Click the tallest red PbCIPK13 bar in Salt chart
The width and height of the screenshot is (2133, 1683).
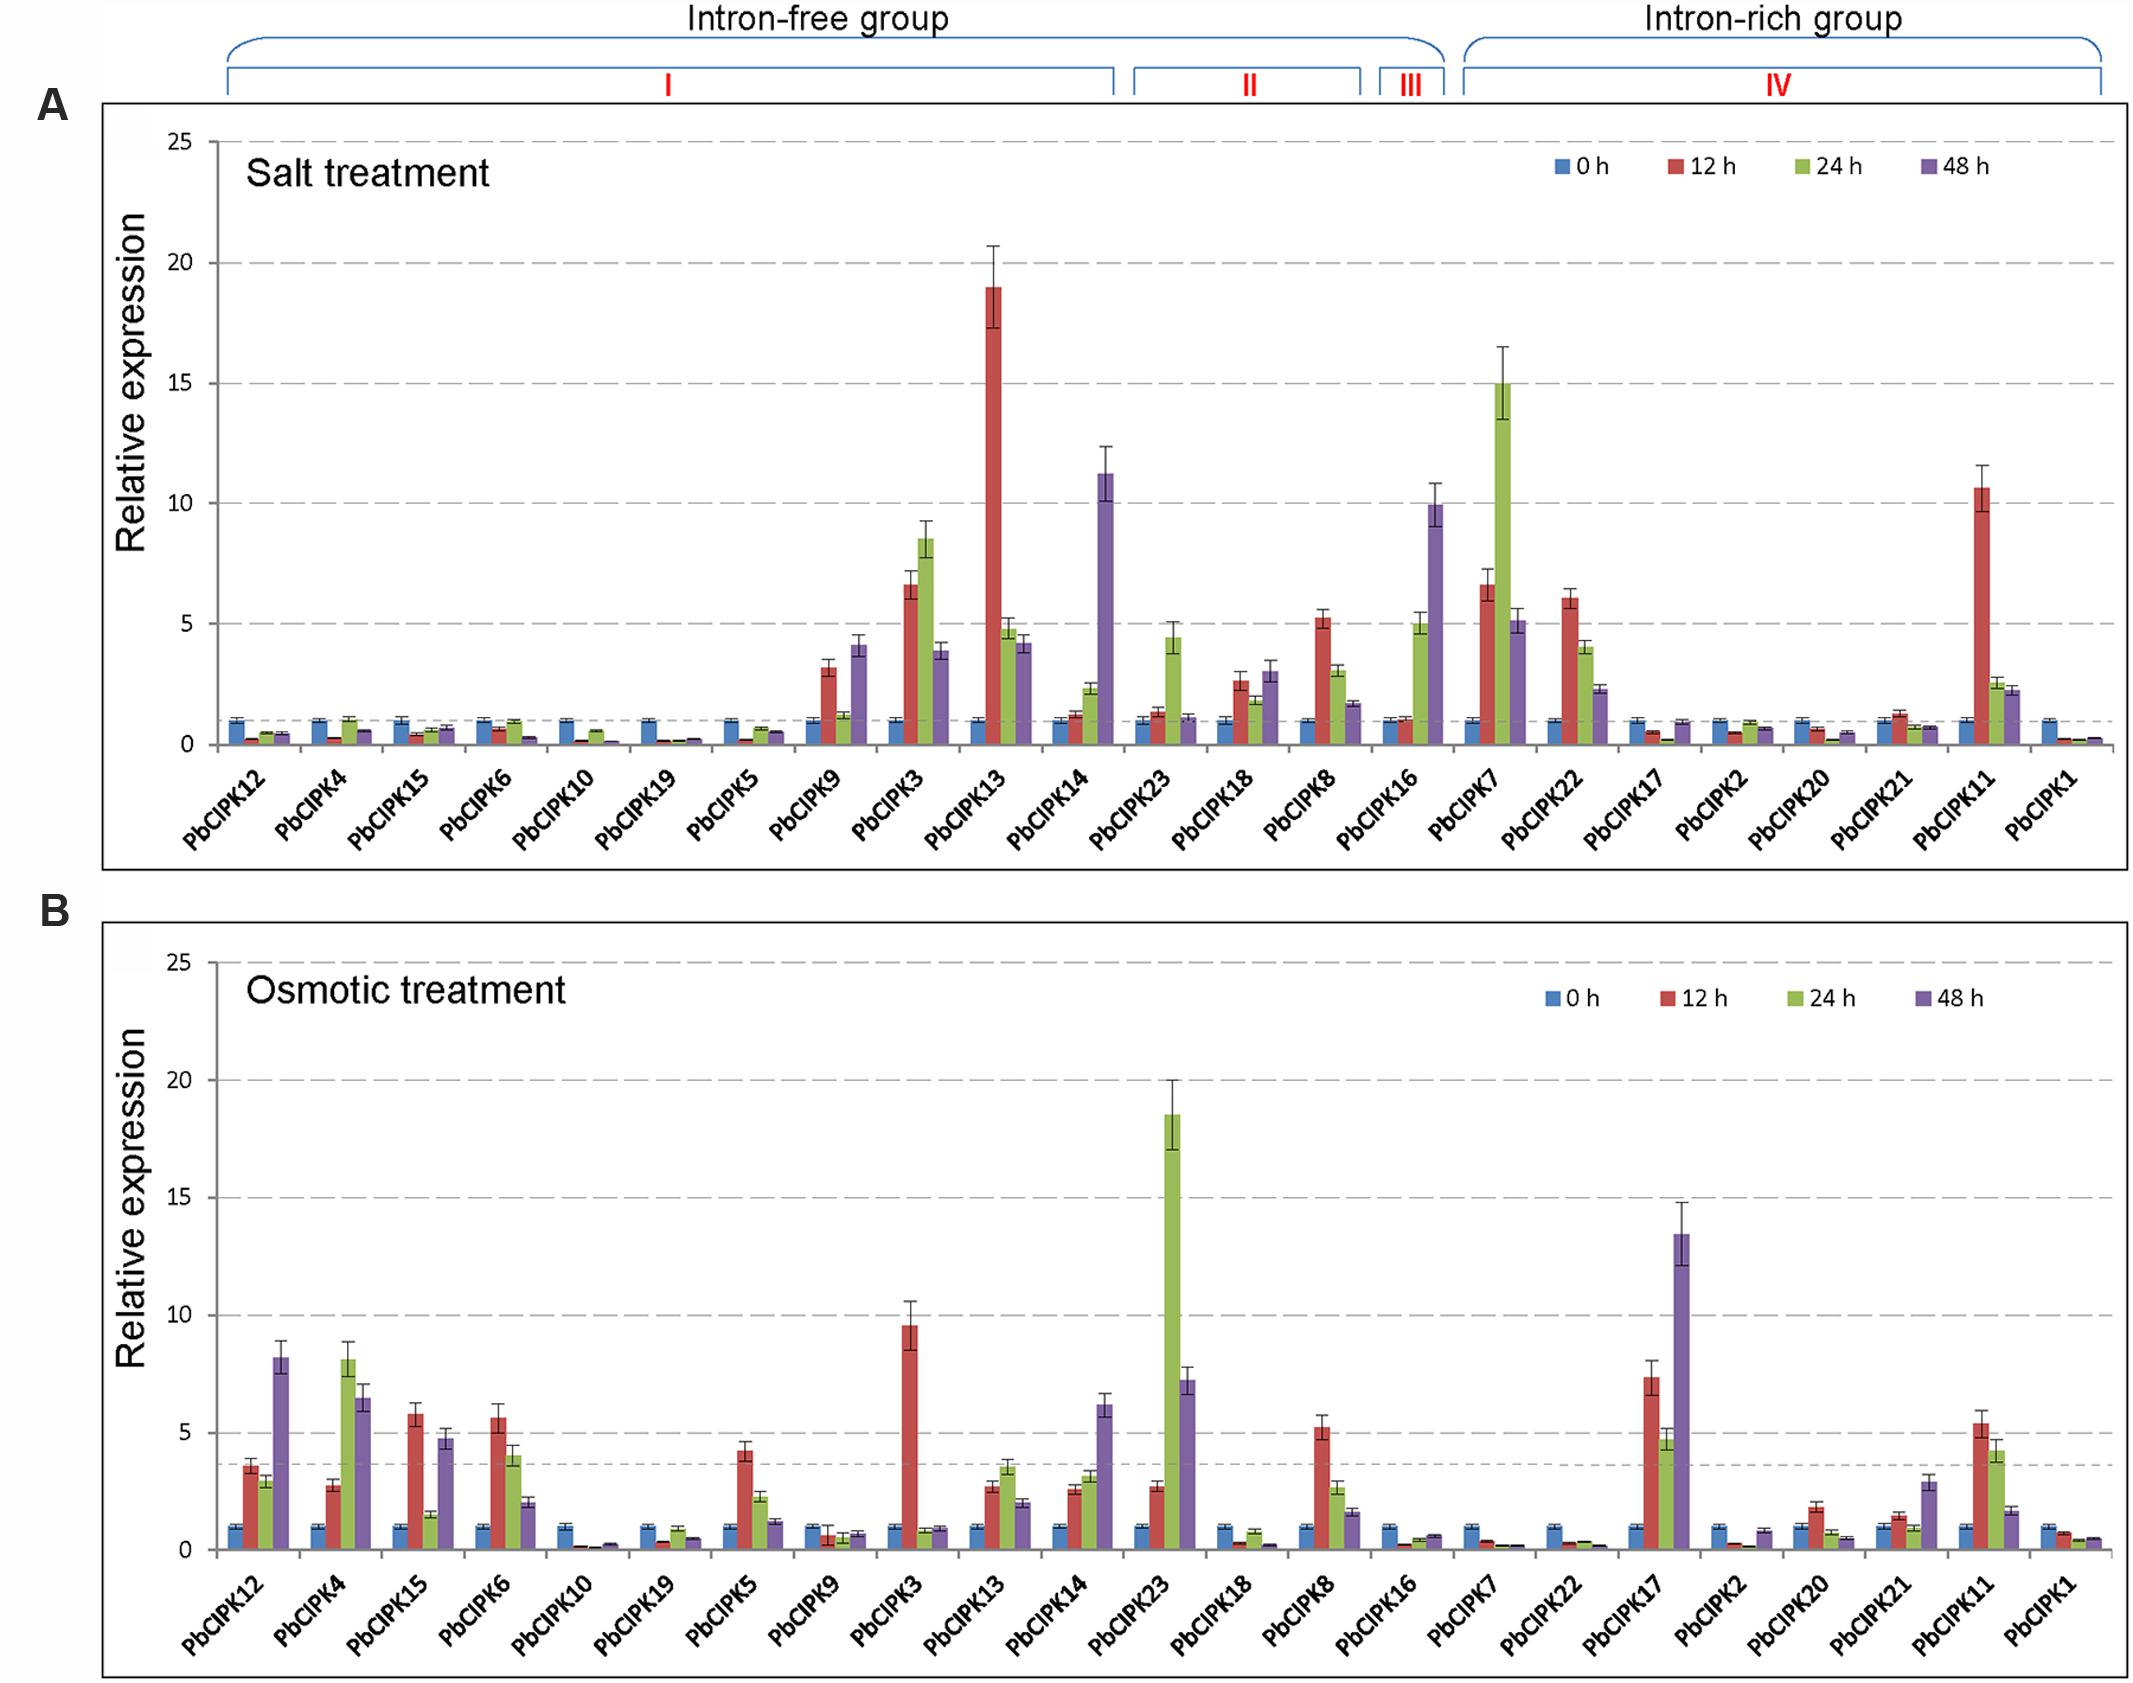993,515
